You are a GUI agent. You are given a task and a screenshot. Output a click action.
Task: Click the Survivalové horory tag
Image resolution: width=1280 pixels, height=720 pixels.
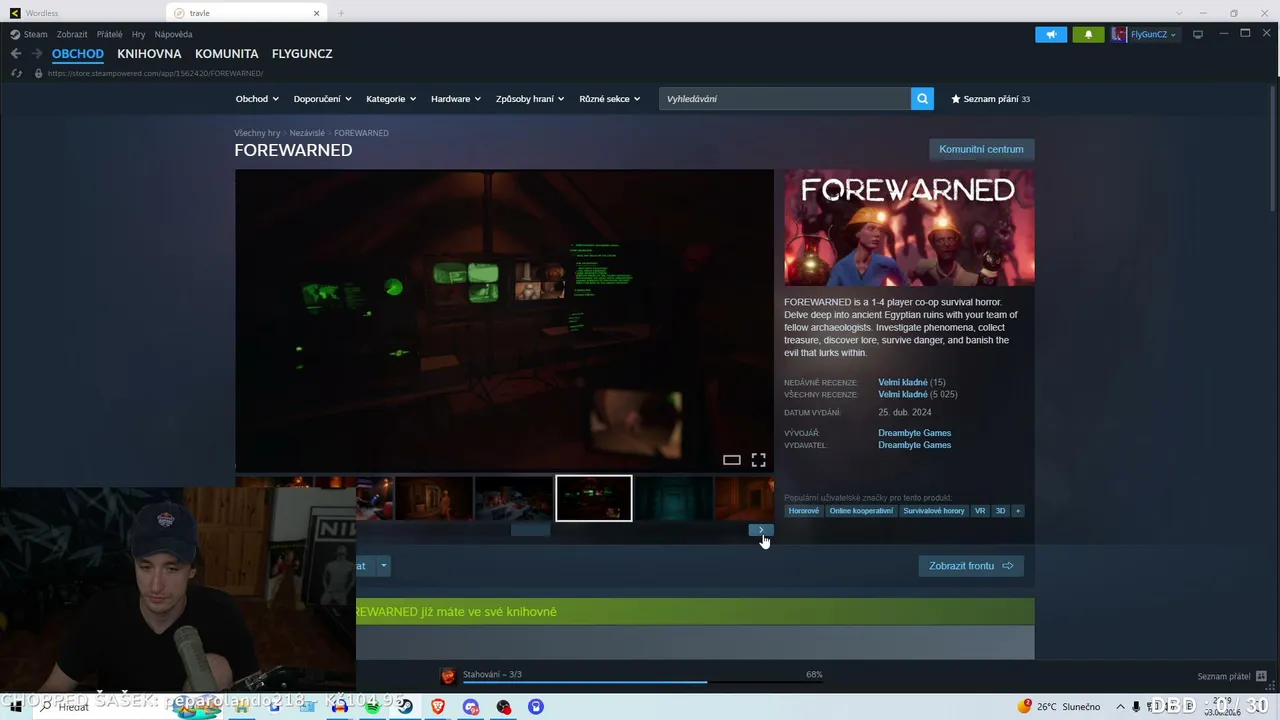pos(934,511)
